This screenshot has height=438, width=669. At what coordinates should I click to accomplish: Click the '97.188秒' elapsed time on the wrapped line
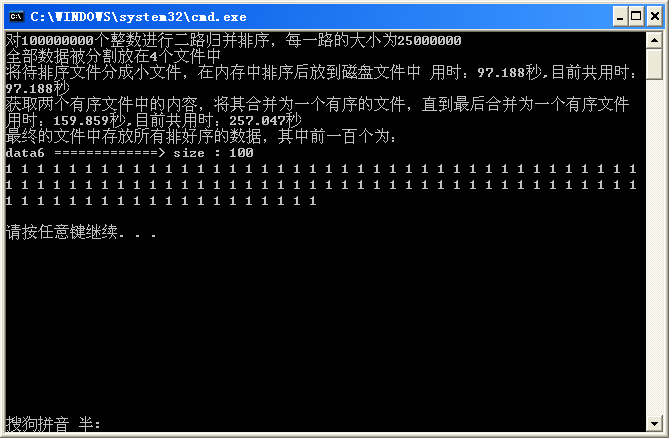tap(38, 88)
